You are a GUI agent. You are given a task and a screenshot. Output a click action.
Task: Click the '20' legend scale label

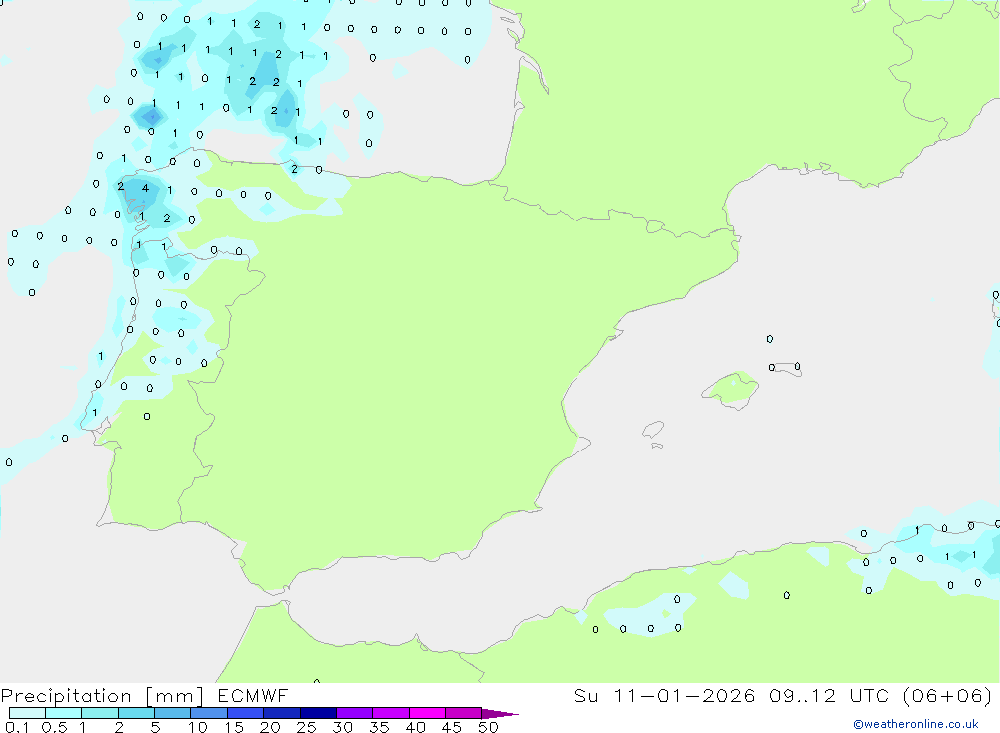[x=270, y=727]
